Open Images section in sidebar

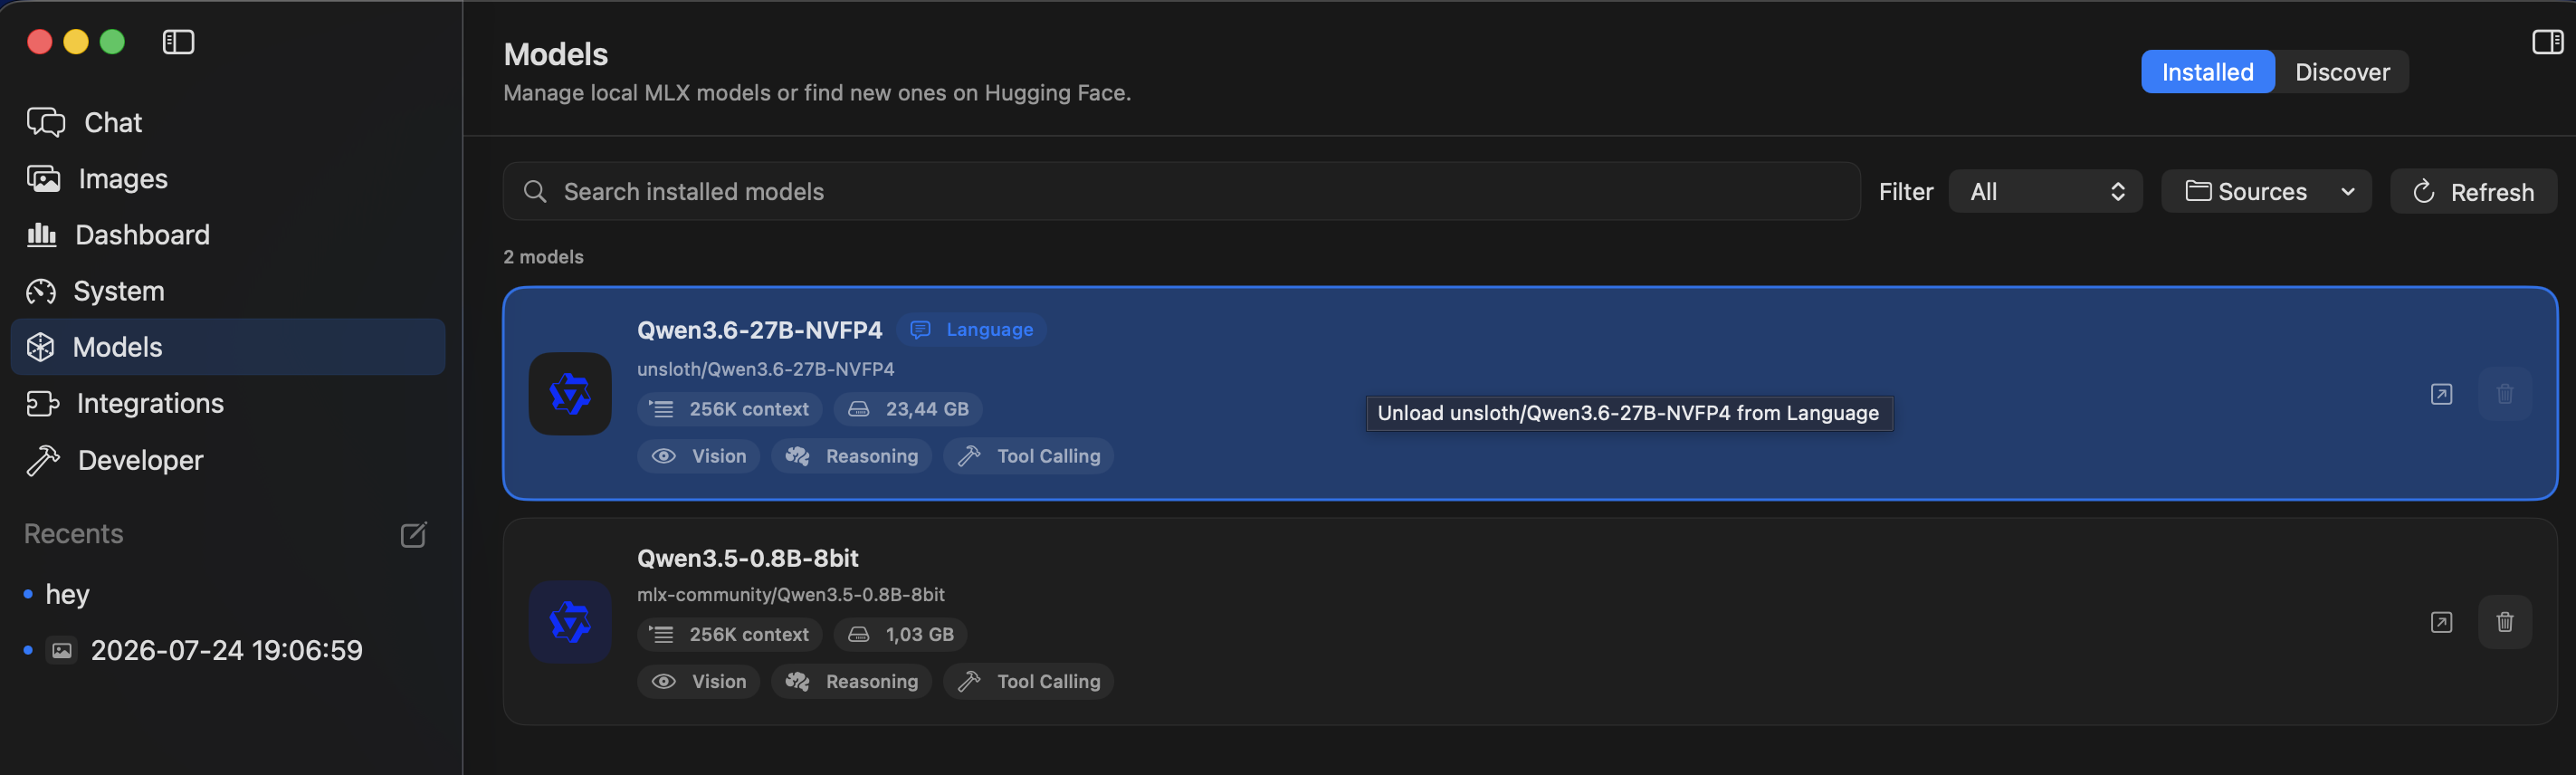pos(228,178)
